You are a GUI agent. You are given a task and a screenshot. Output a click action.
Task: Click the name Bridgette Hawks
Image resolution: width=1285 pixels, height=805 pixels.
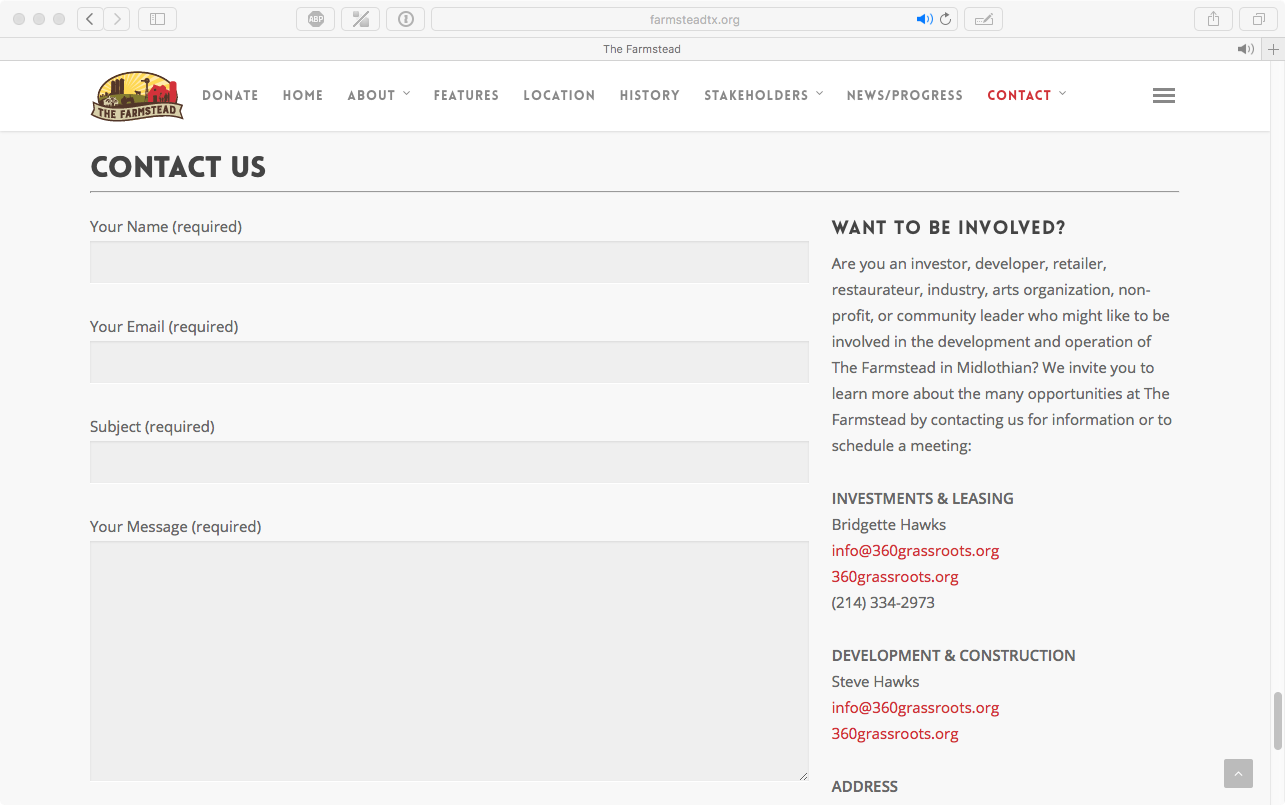pyautogui.click(x=889, y=525)
